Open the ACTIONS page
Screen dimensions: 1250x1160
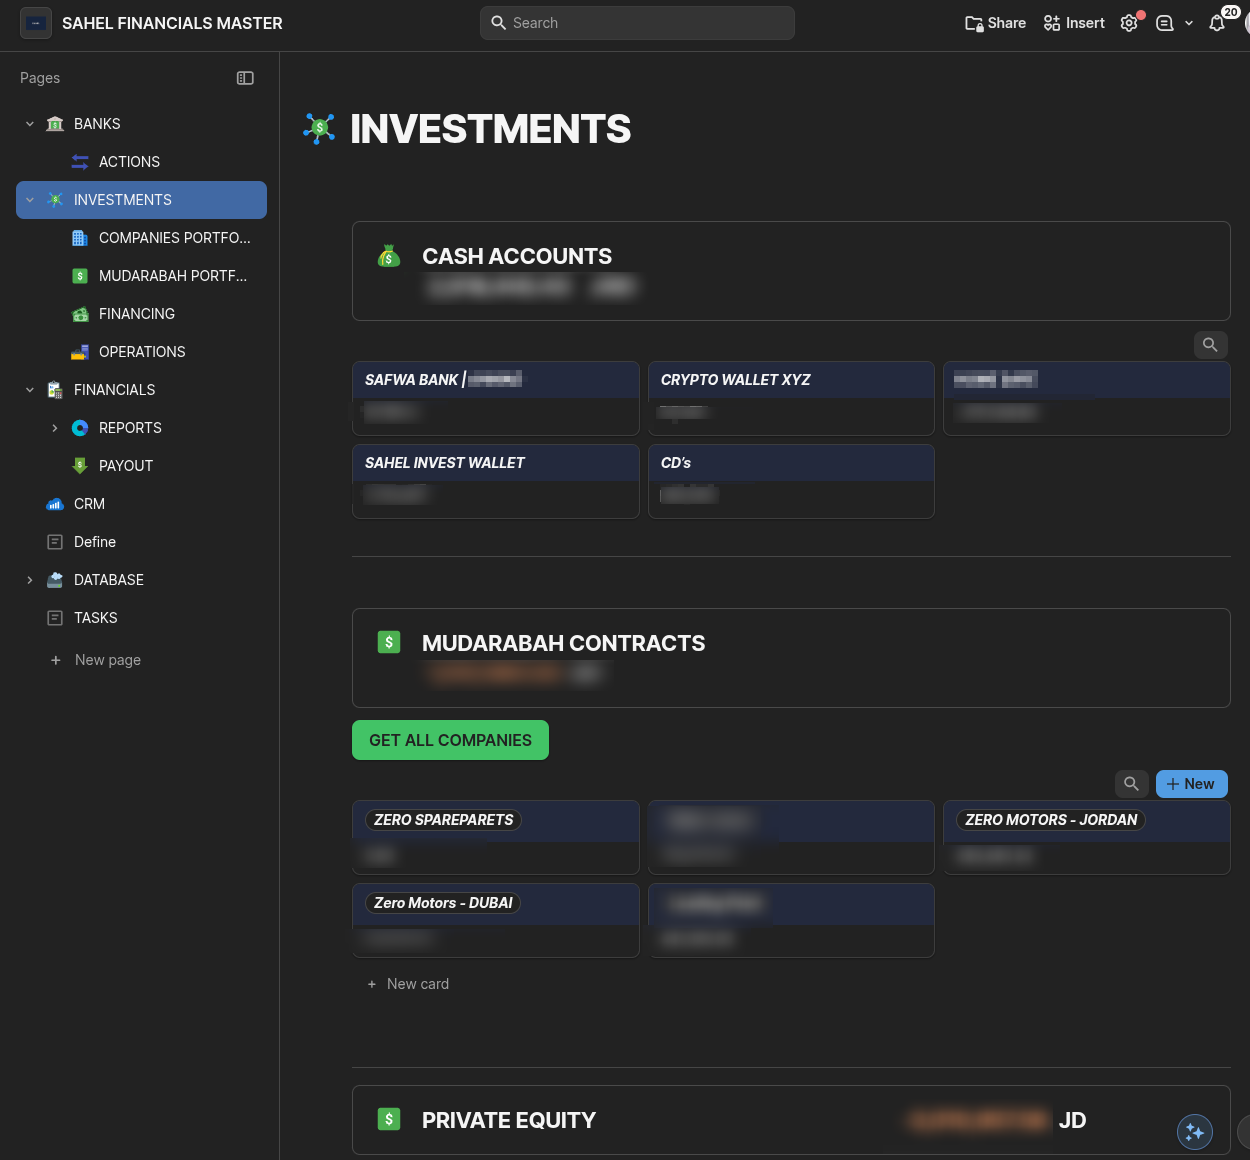[129, 162]
